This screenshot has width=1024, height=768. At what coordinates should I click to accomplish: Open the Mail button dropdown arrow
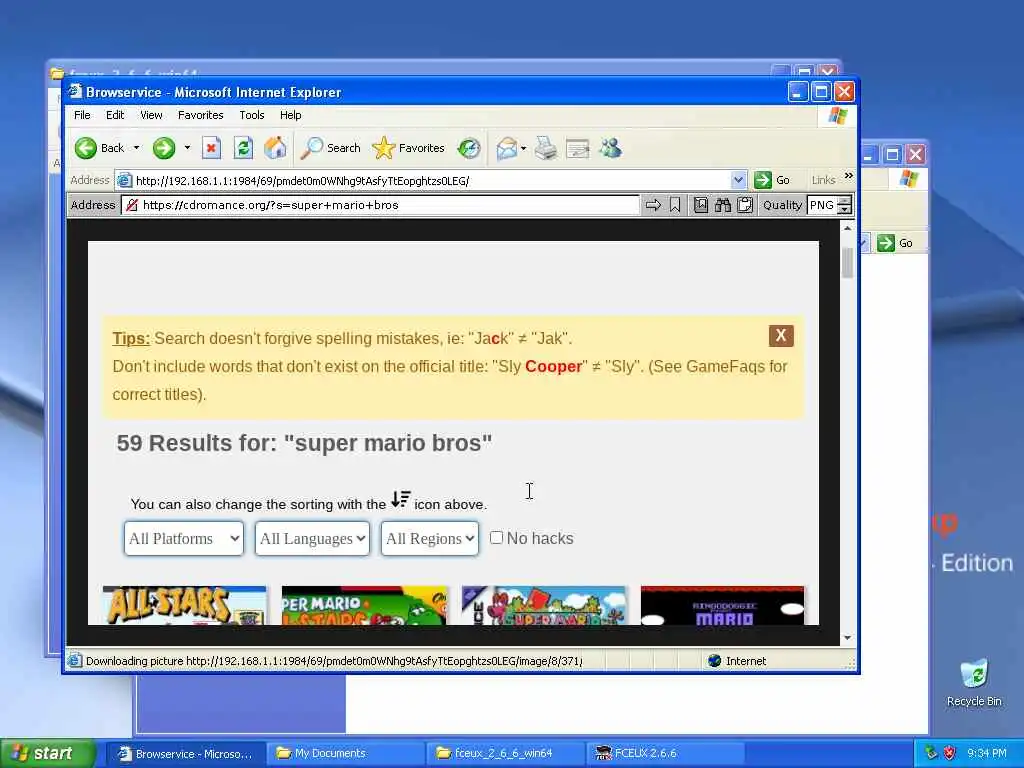point(524,149)
